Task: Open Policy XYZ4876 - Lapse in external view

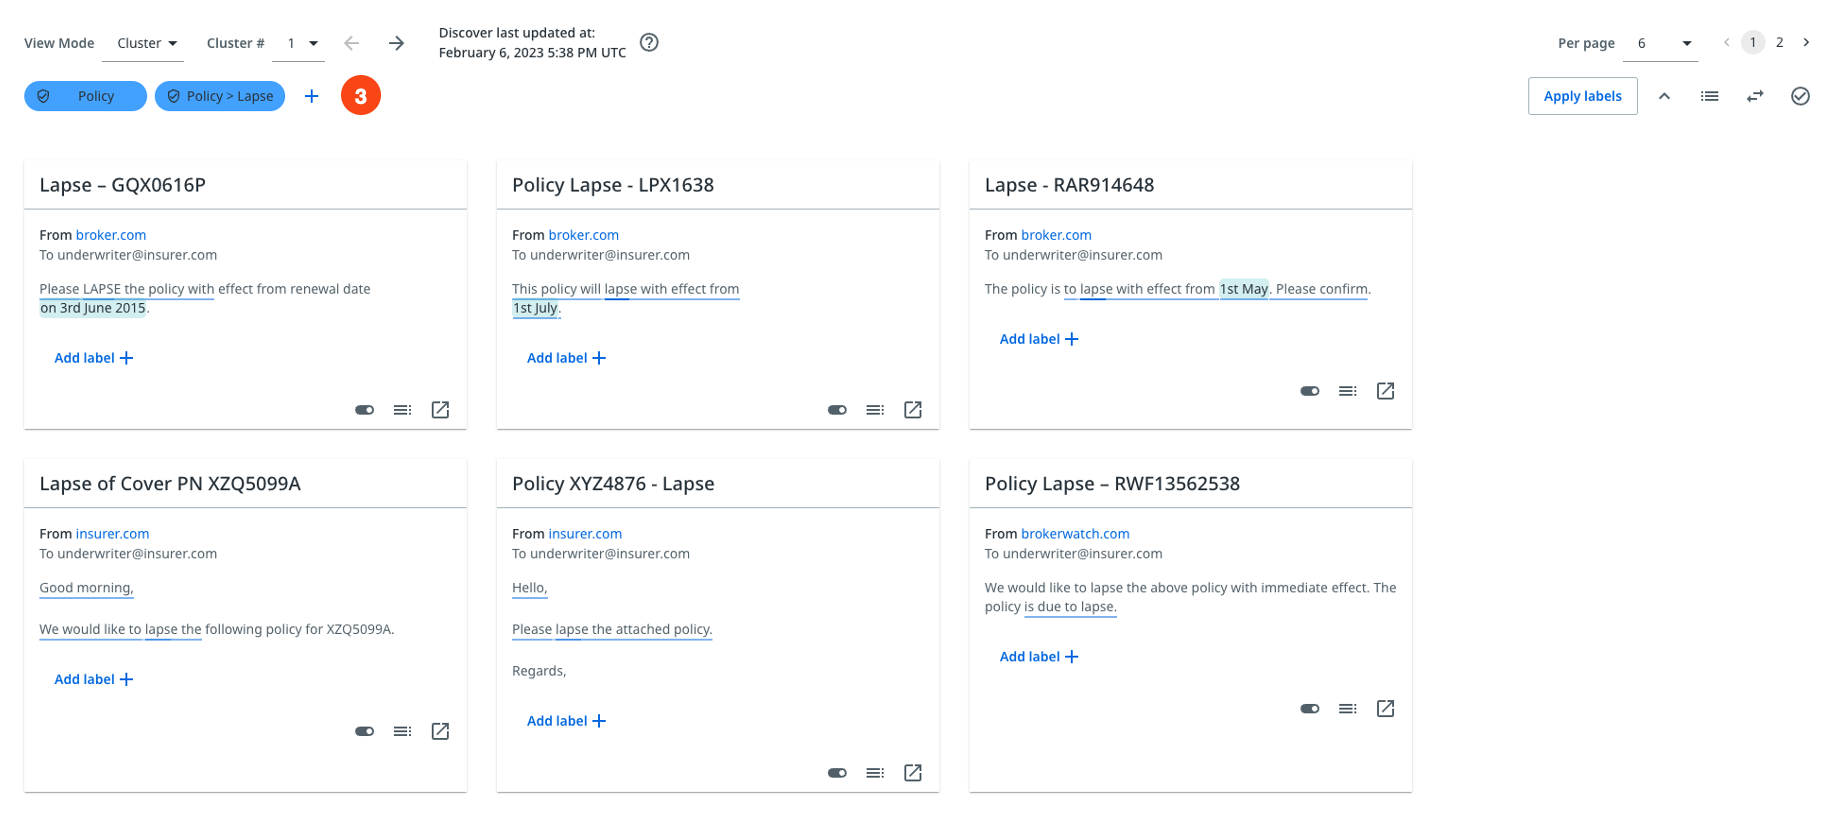Action: (913, 773)
